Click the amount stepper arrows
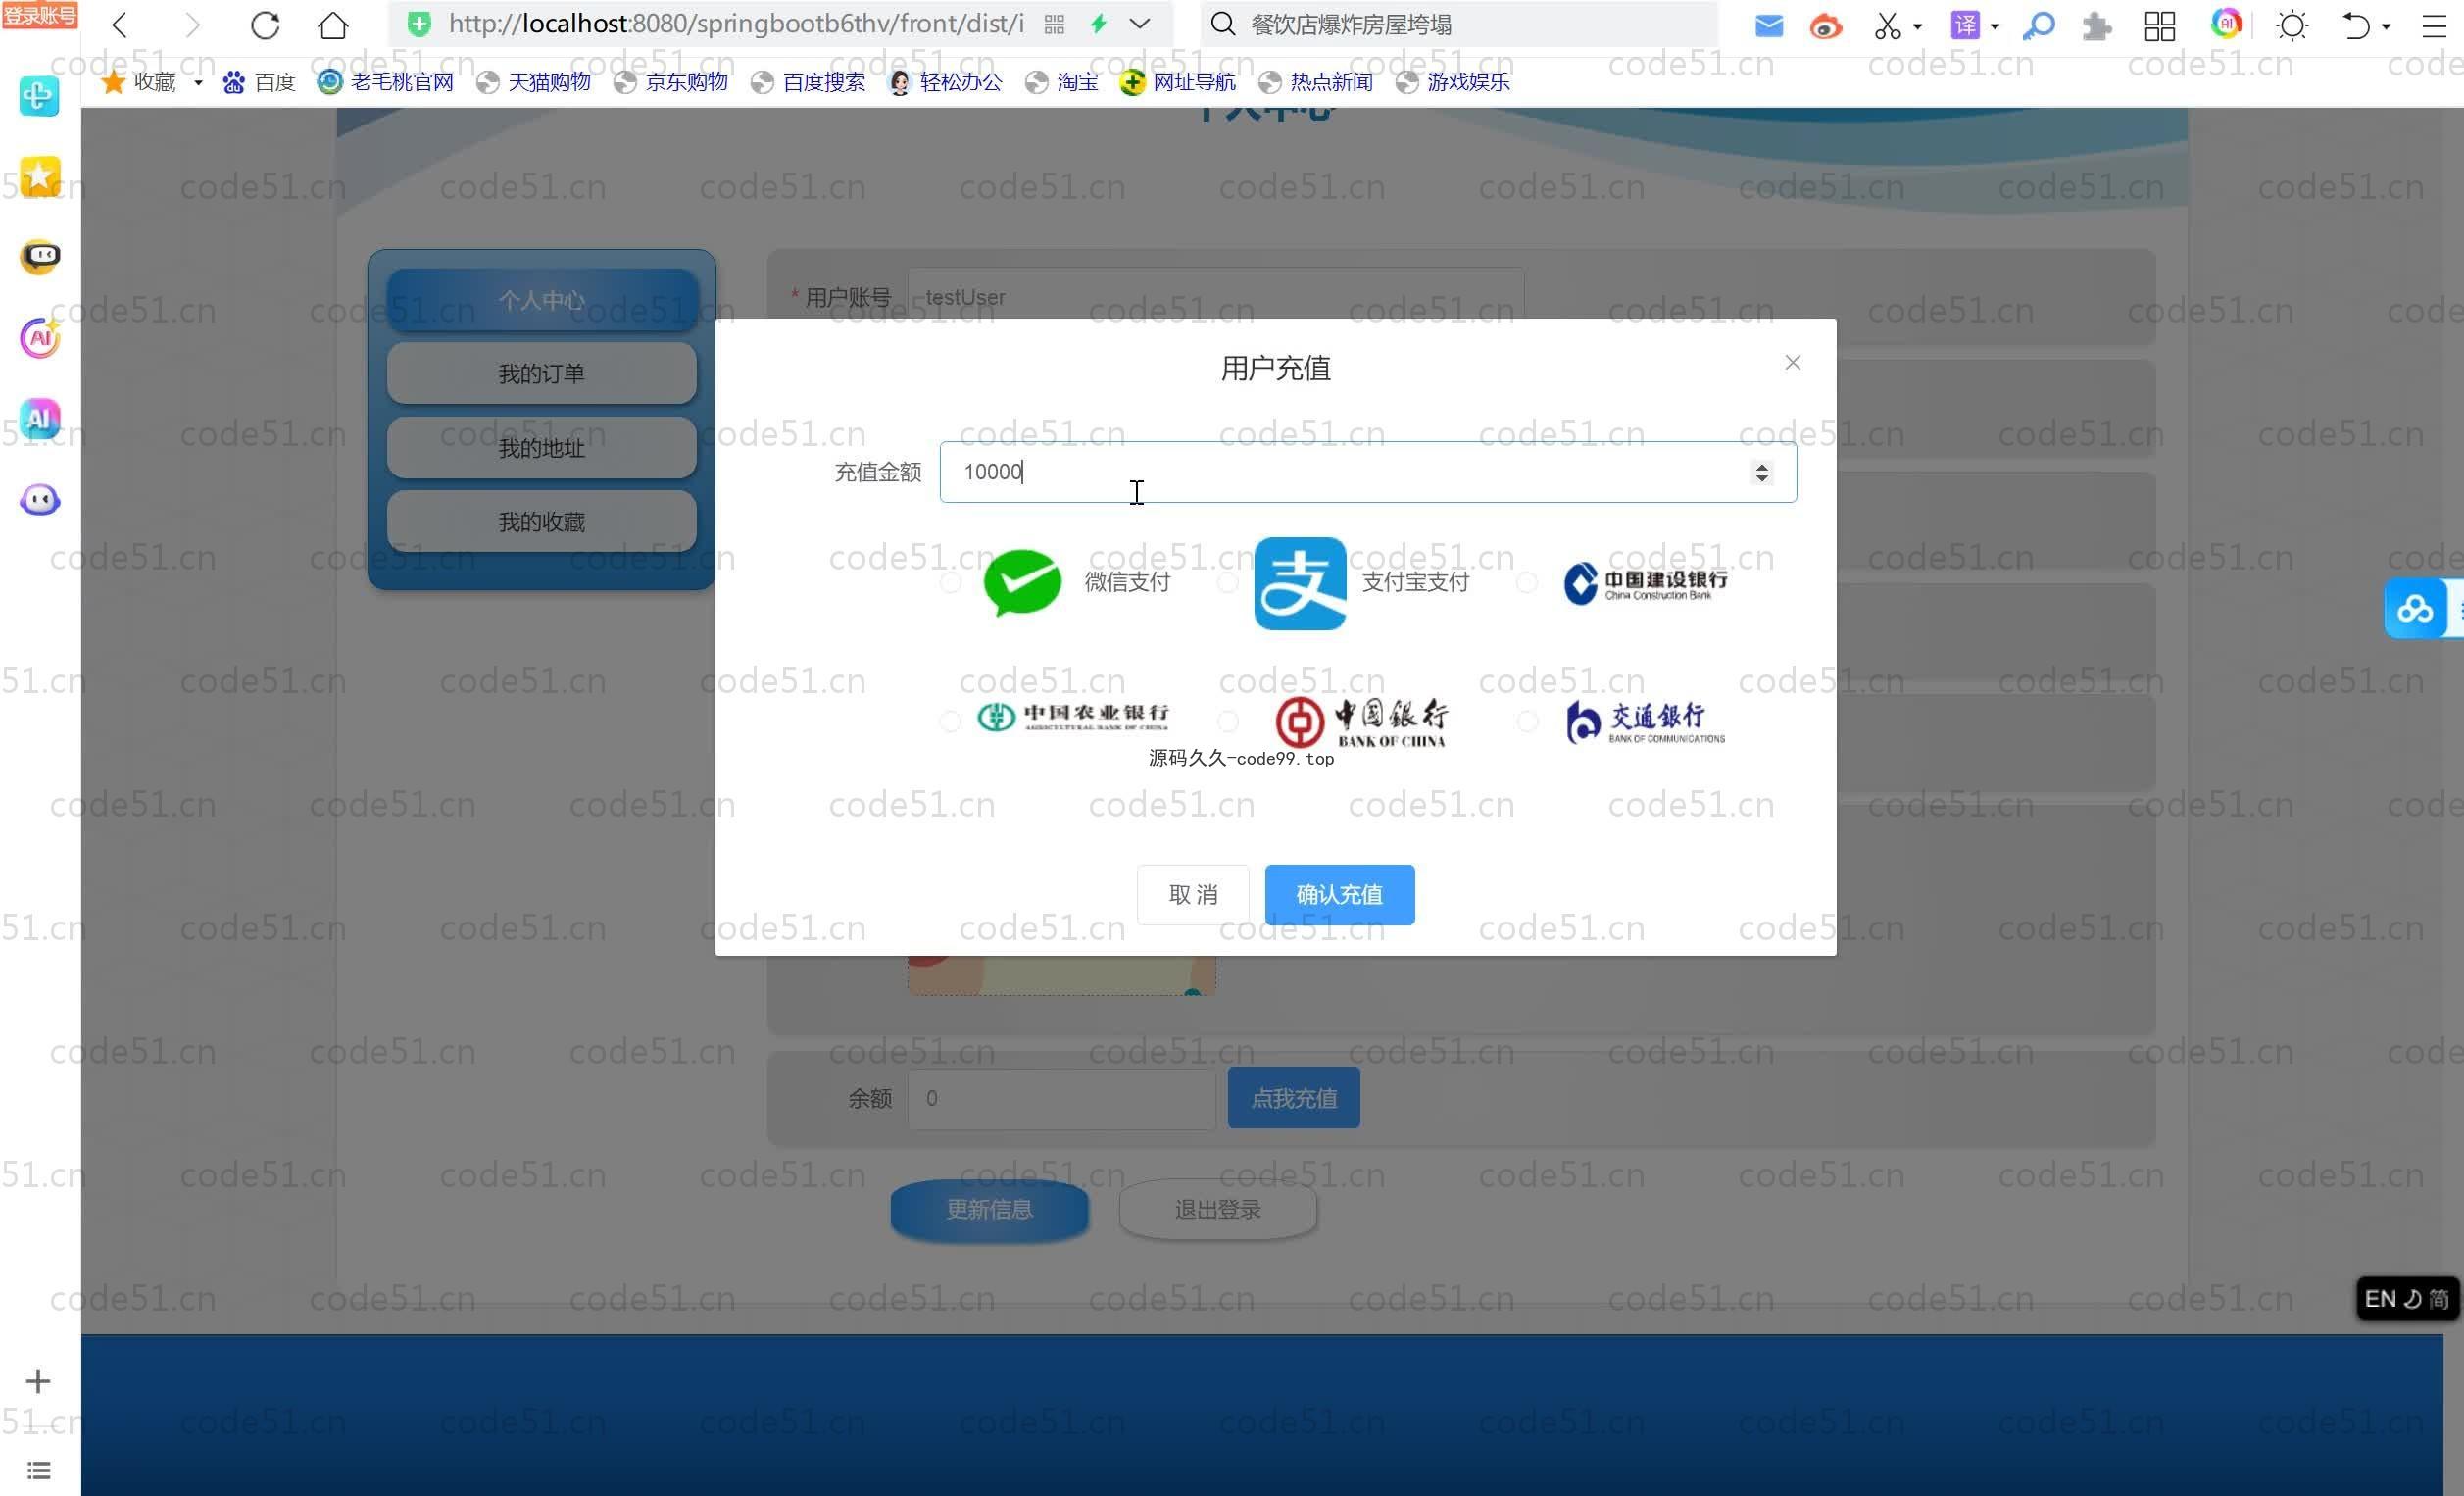2464x1496 pixels. point(1761,472)
